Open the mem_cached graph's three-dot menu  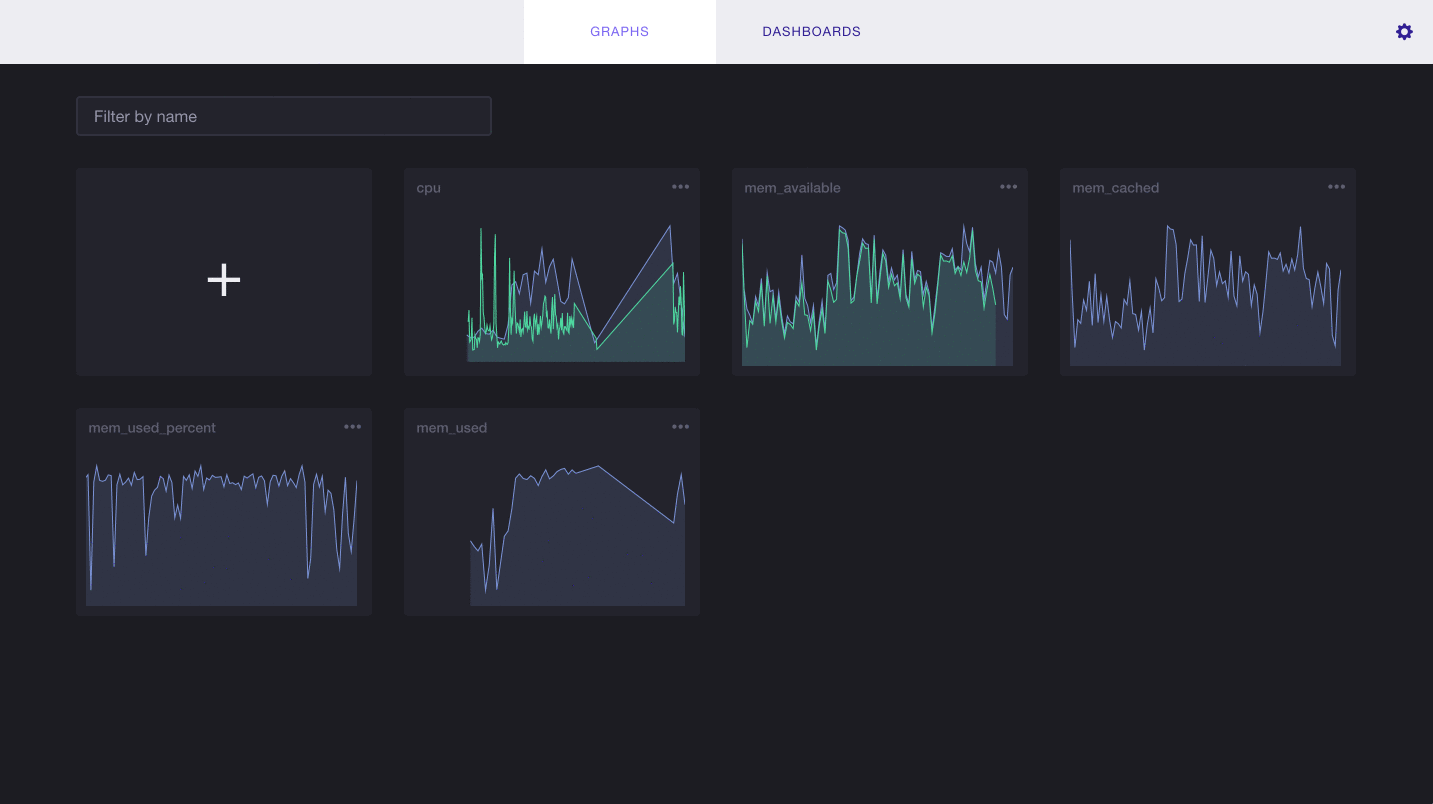point(1337,187)
